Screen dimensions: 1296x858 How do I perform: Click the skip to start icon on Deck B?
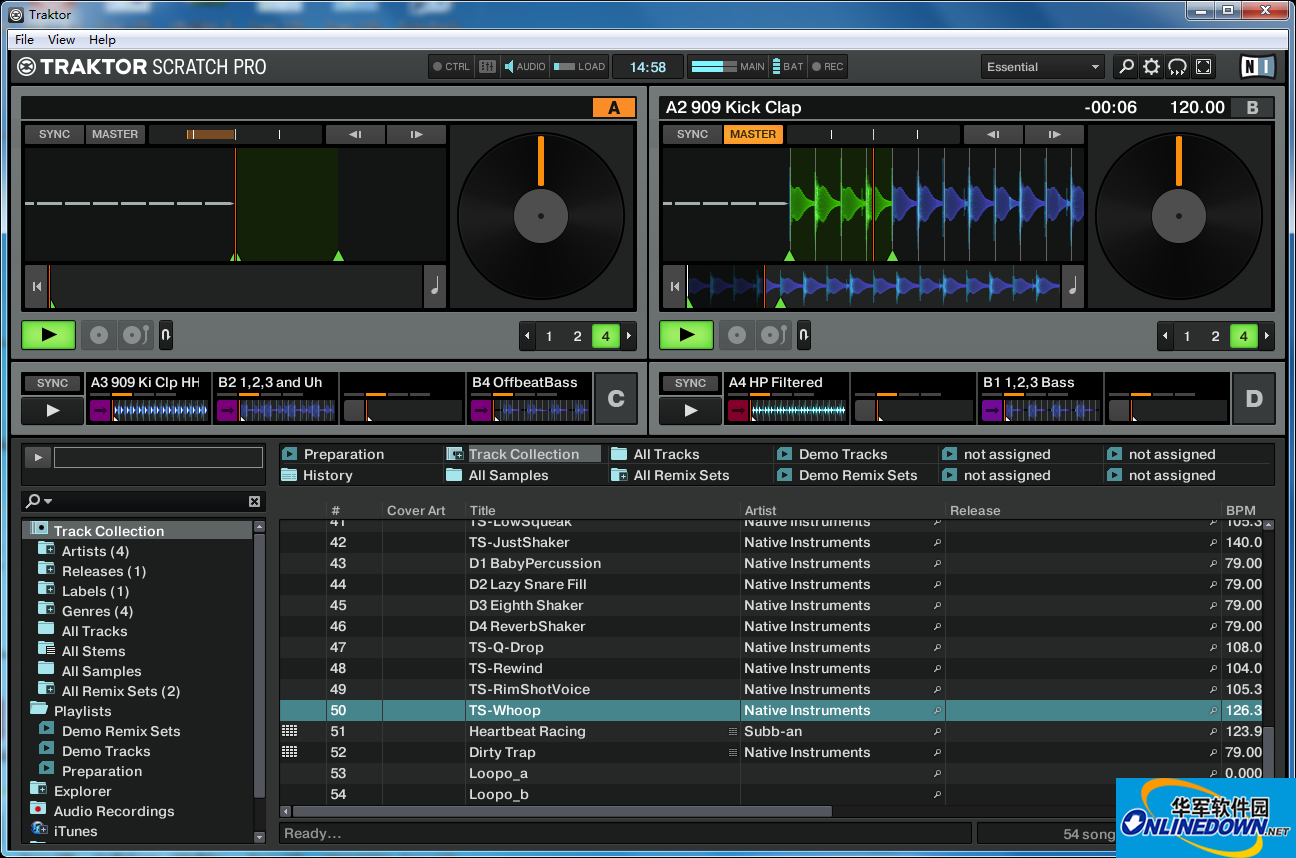click(x=675, y=287)
